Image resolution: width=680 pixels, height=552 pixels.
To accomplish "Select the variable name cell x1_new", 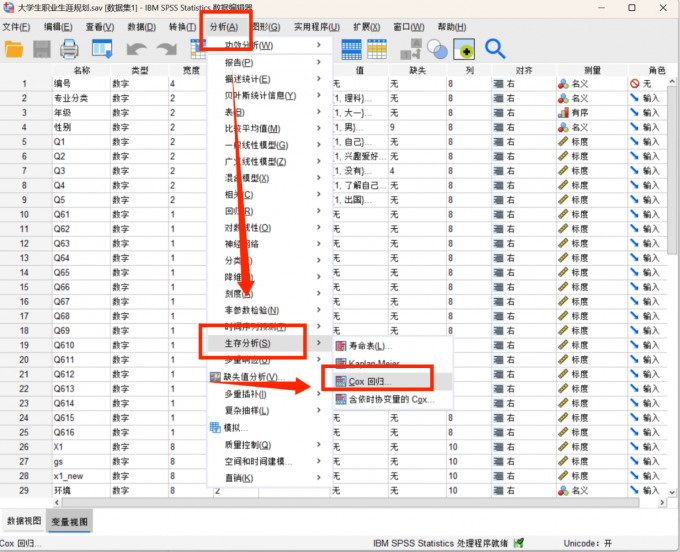I will [82, 476].
